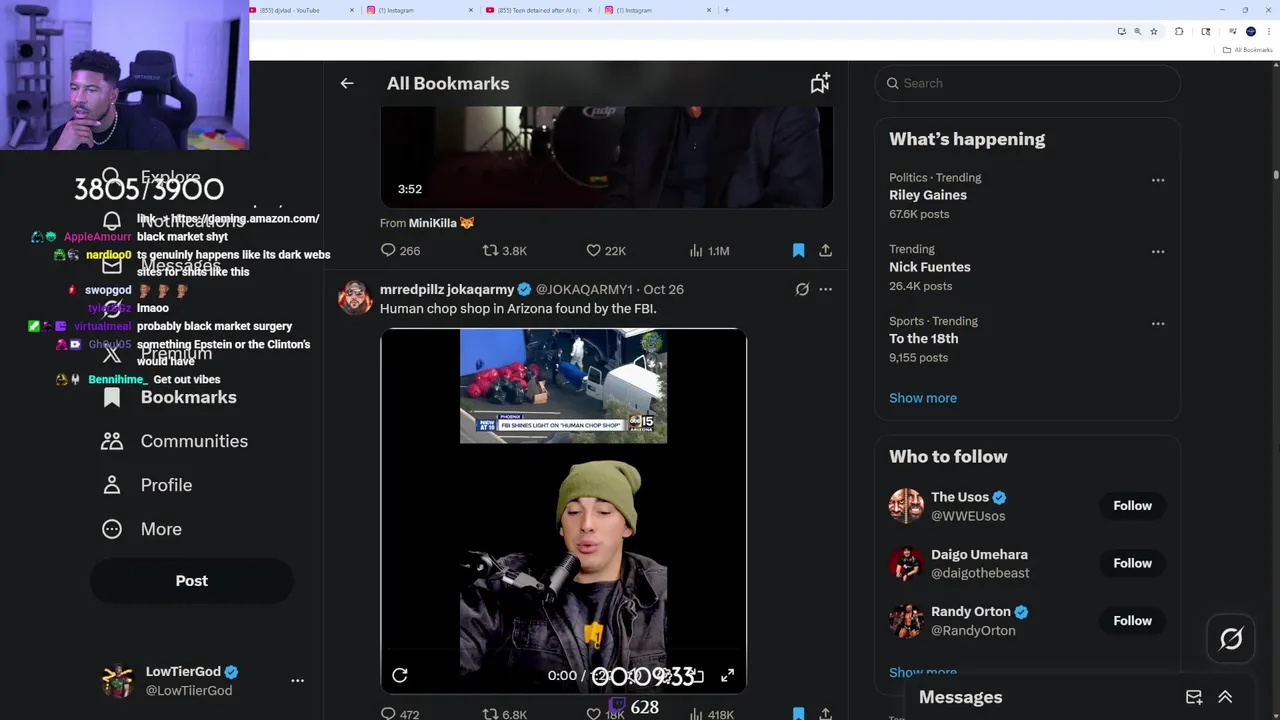Image resolution: width=1280 pixels, height=720 pixels.
Task: Repost the chop shop post (6.8K)
Action: [504, 714]
